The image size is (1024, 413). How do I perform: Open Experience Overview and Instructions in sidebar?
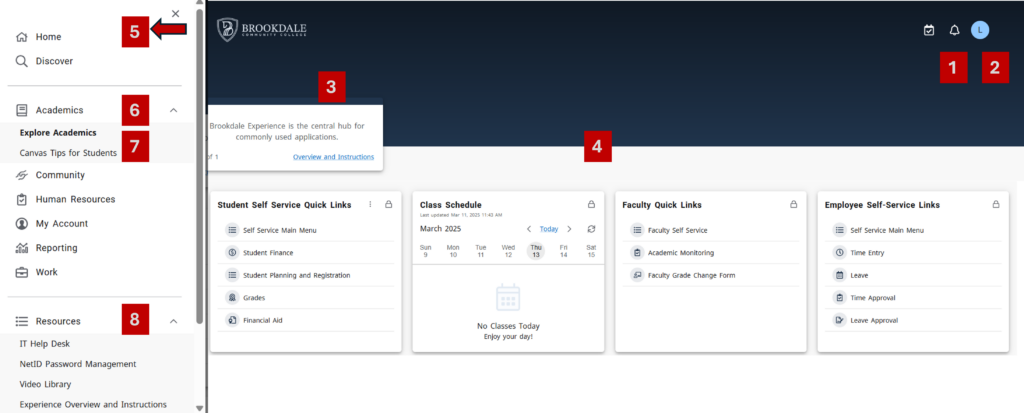tap(93, 405)
